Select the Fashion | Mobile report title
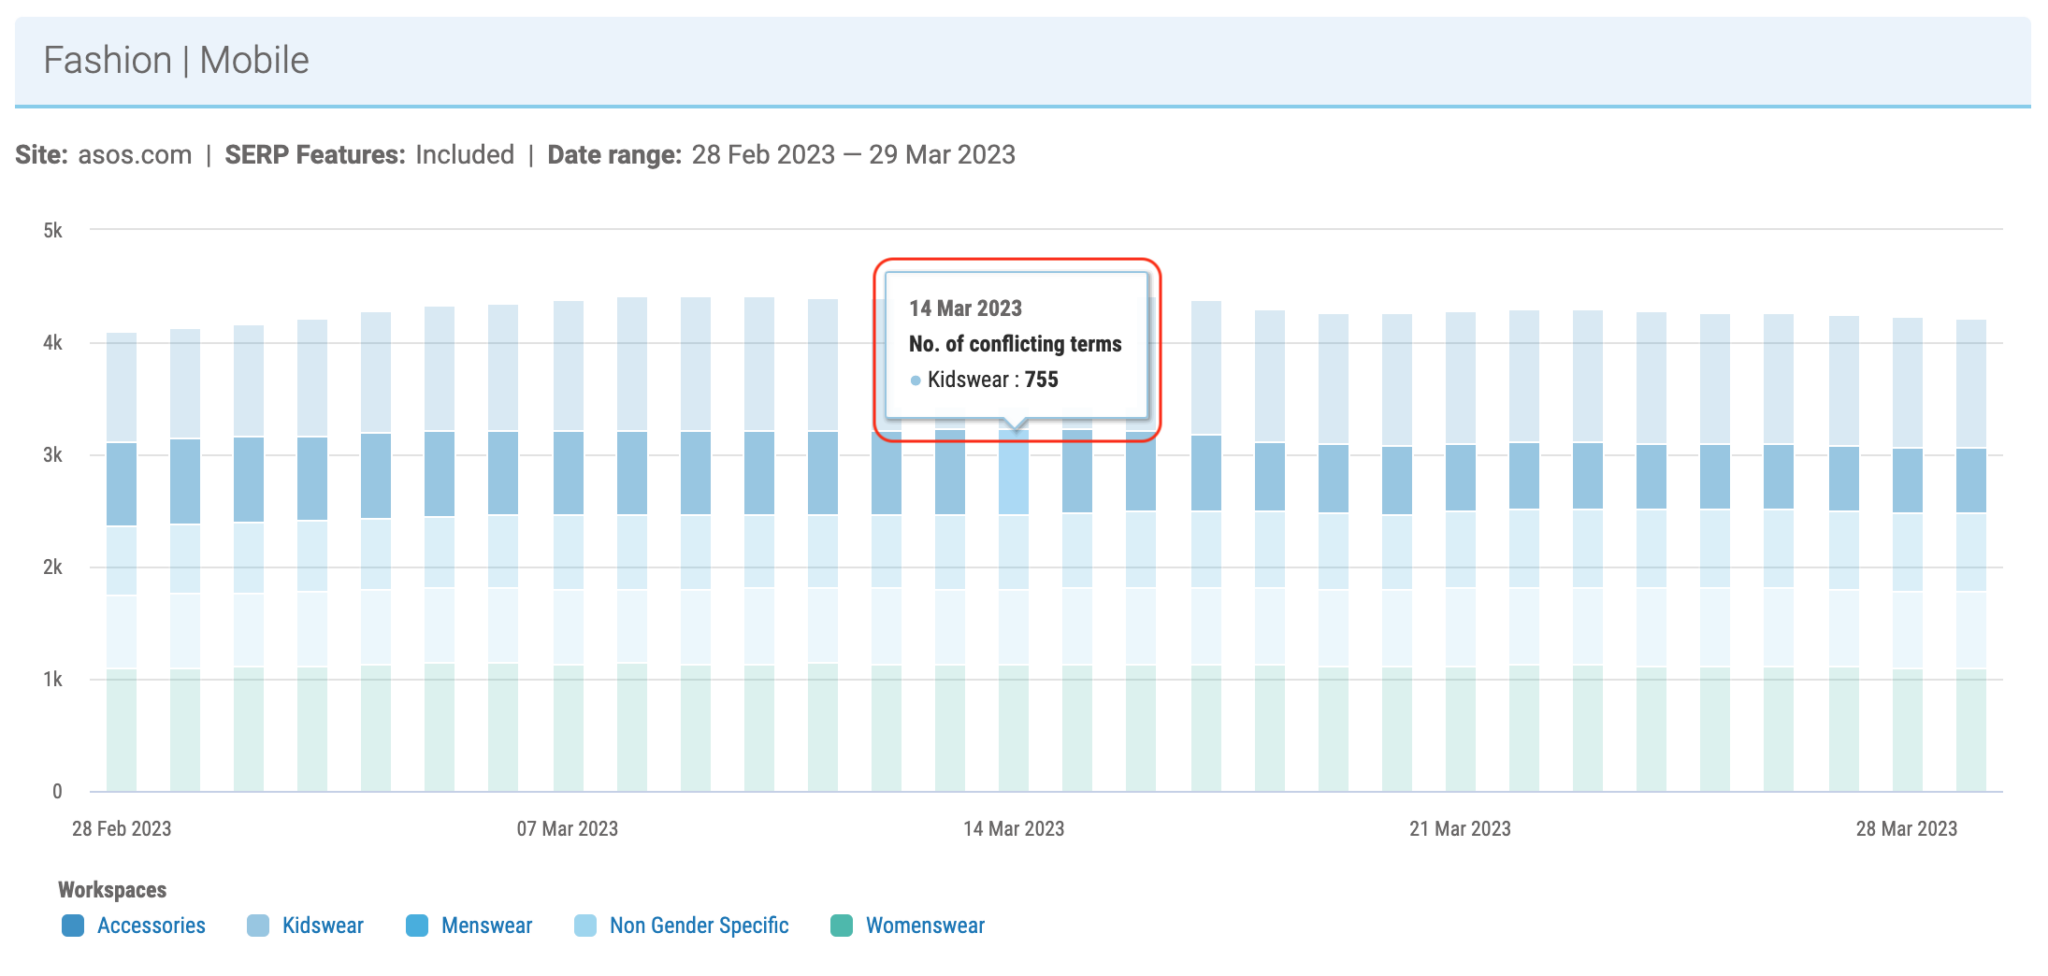The width and height of the screenshot is (2048, 976). pyautogui.click(x=176, y=60)
